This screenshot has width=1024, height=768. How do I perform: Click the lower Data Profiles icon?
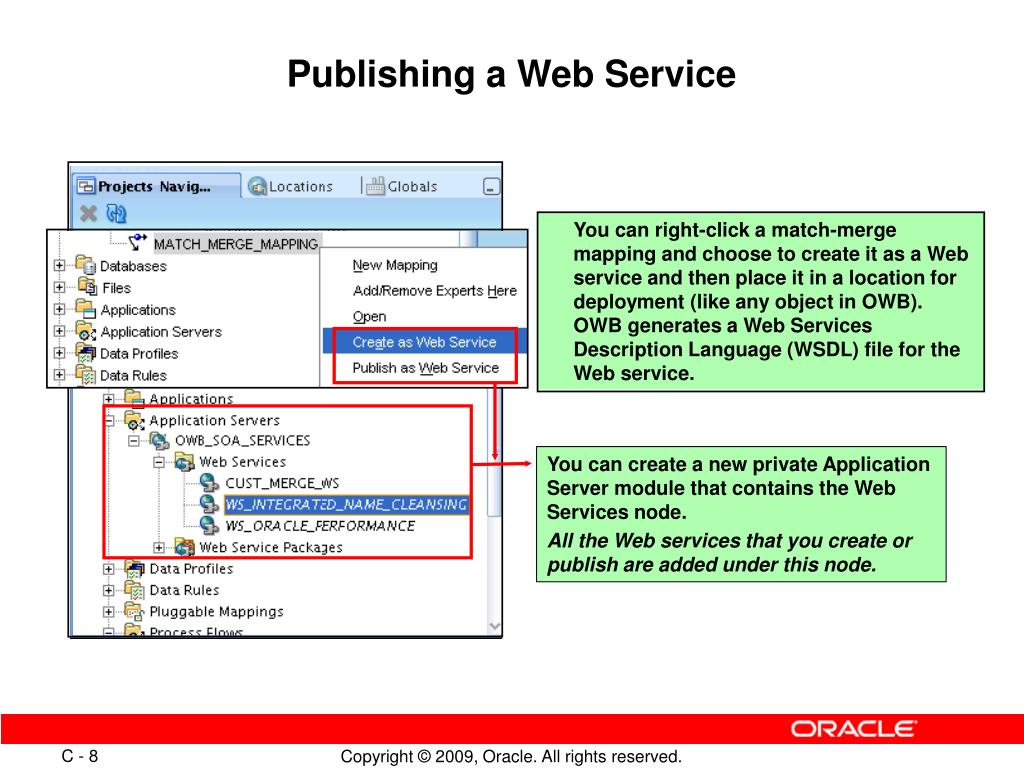[135, 568]
